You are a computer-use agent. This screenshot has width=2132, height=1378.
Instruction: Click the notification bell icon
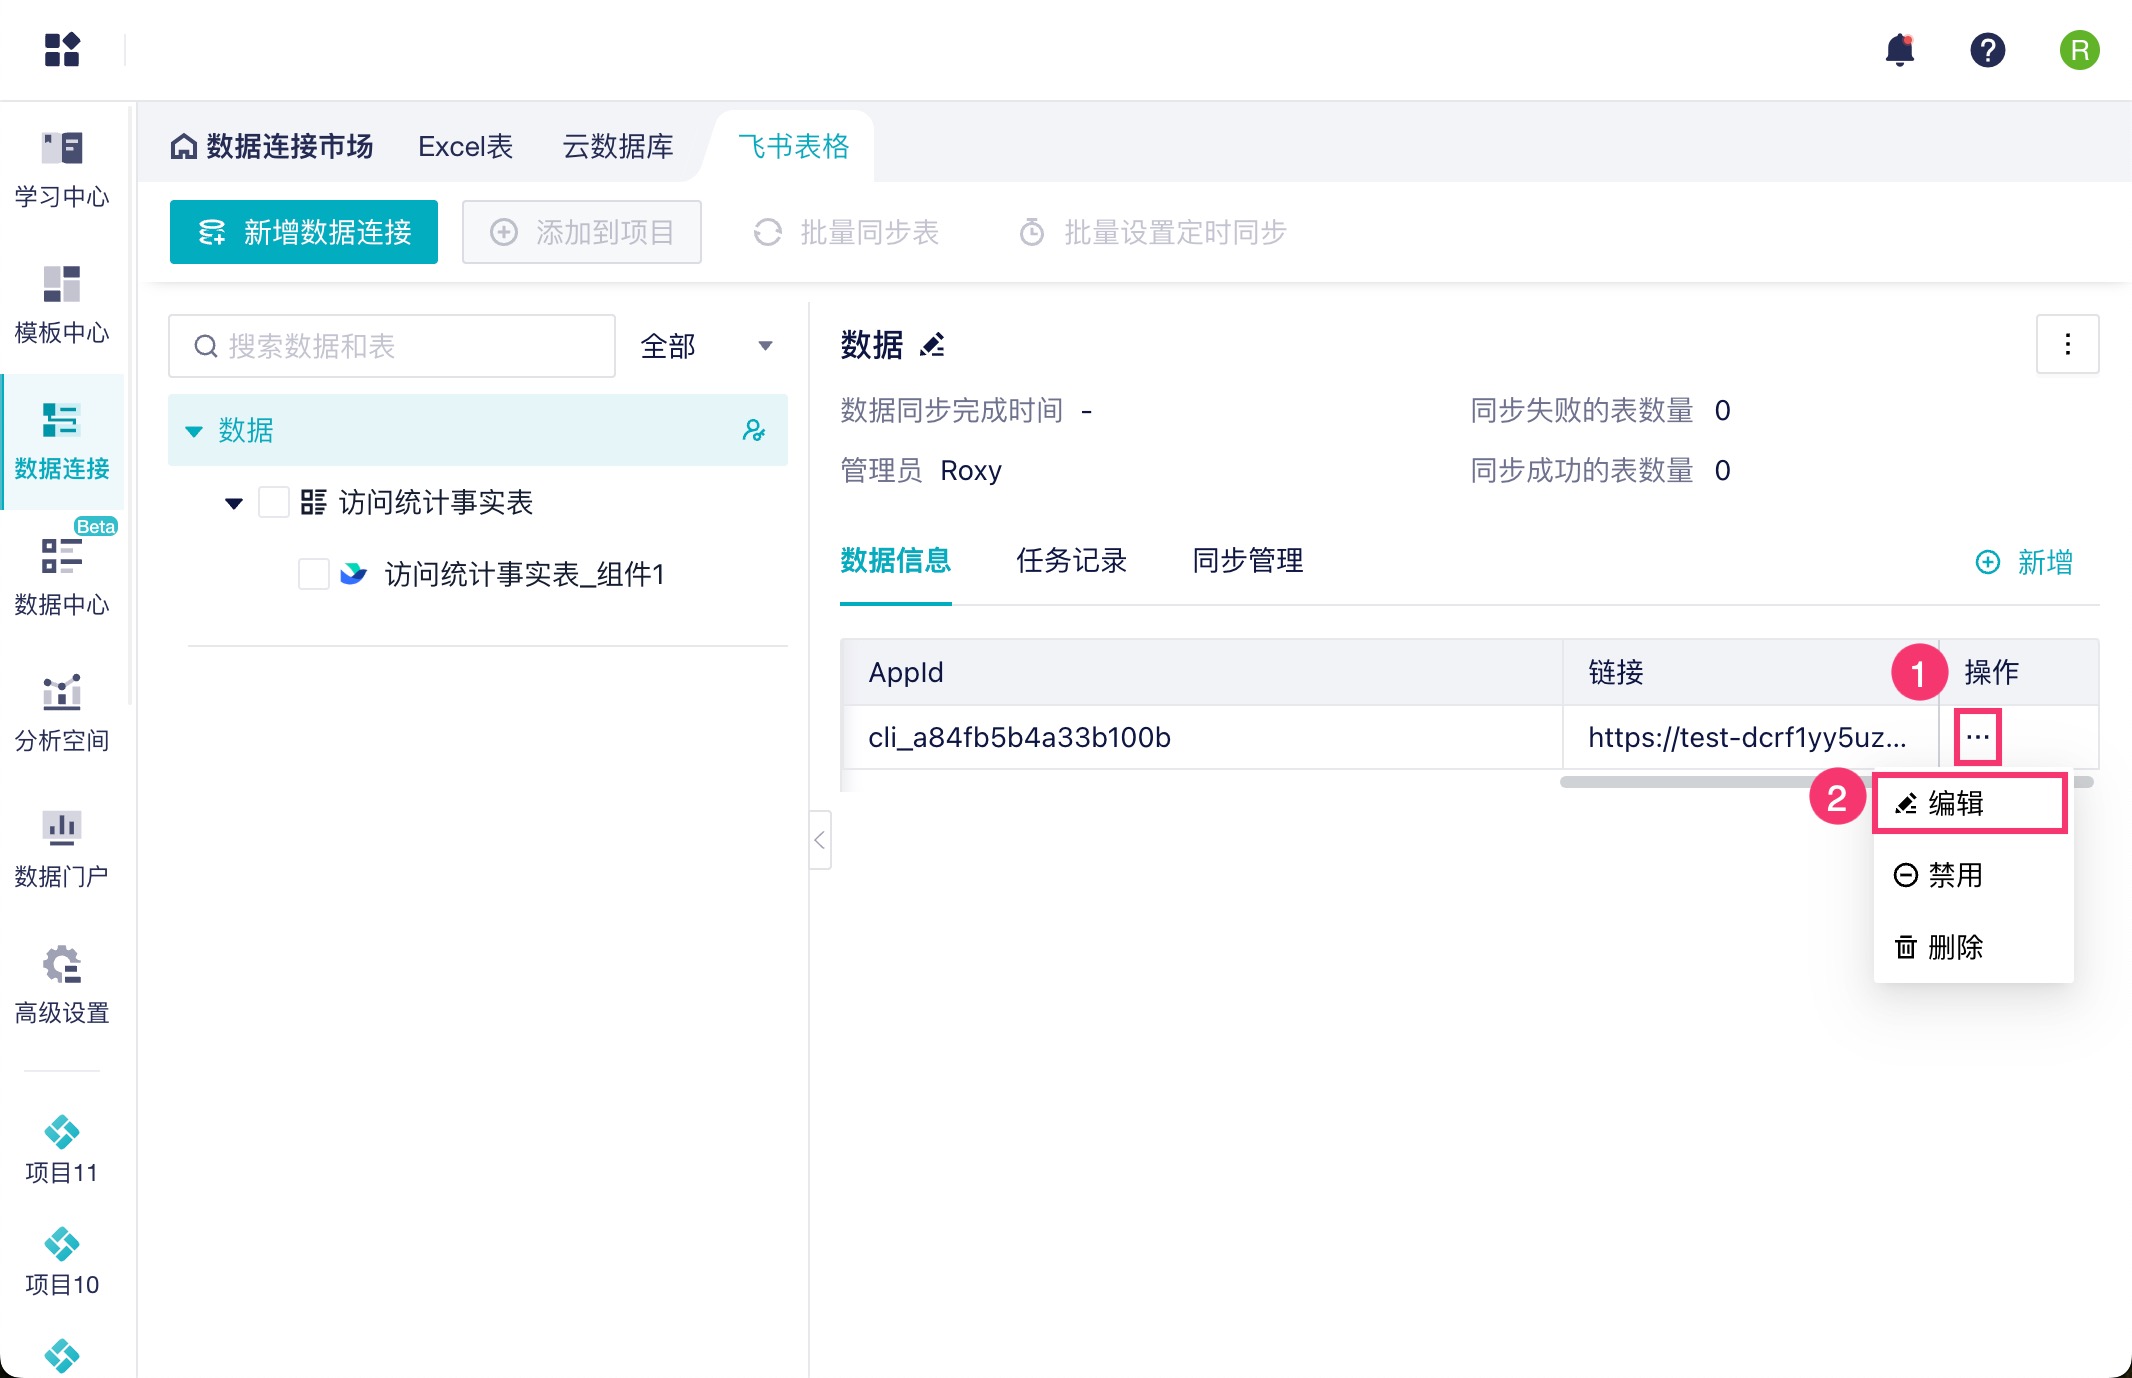point(1899,50)
